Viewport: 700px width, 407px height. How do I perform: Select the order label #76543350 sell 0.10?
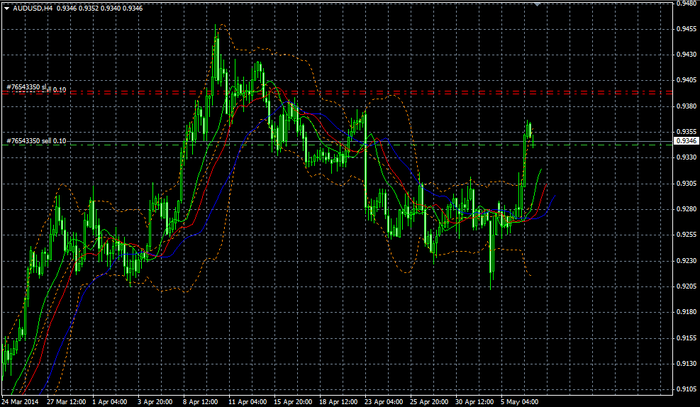(36, 141)
